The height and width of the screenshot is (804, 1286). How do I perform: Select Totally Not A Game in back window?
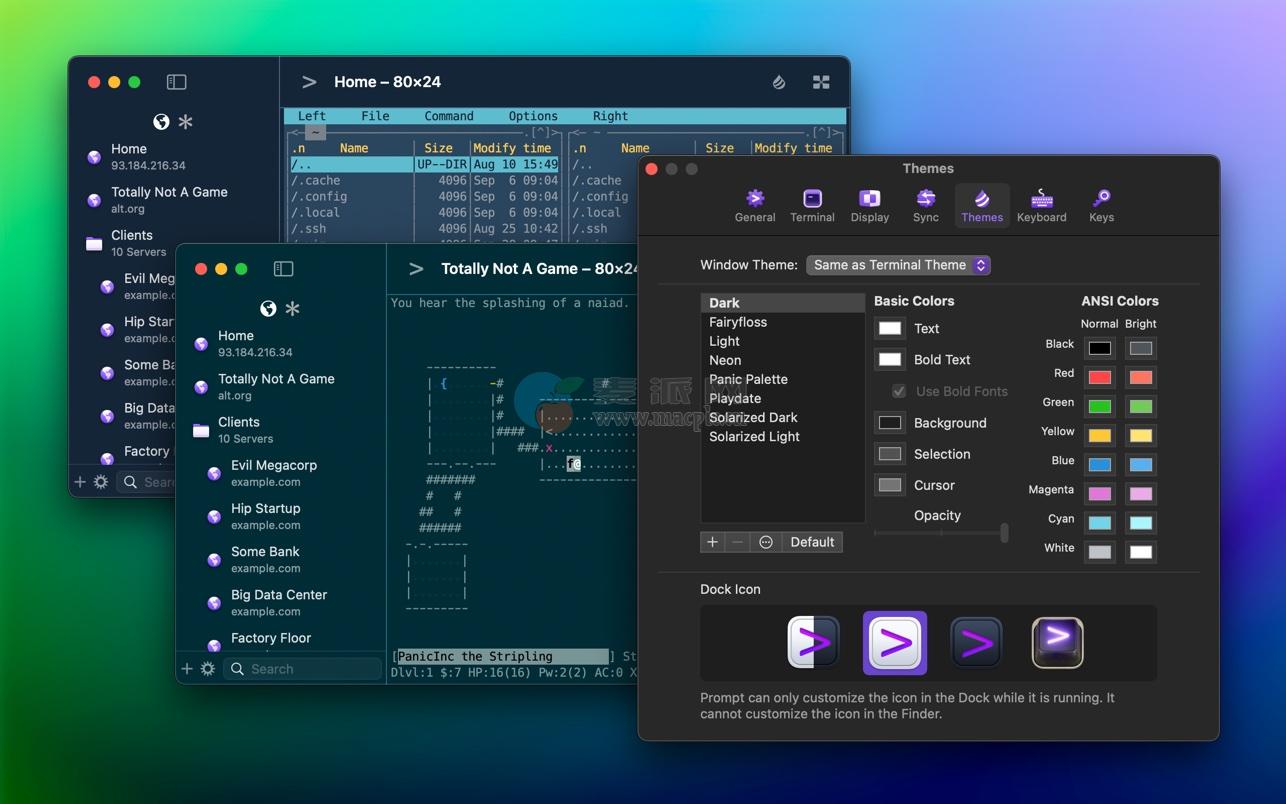[175, 200]
